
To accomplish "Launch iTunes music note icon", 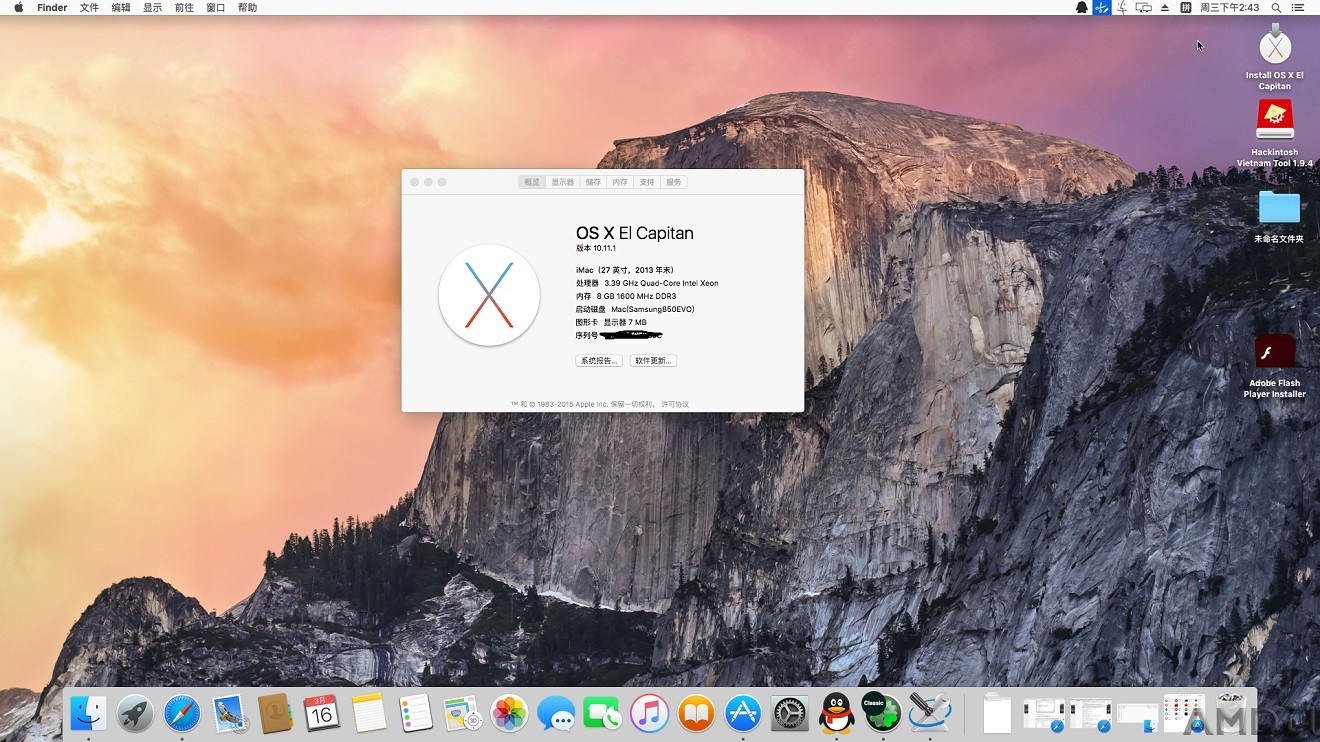I will click(x=649, y=714).
